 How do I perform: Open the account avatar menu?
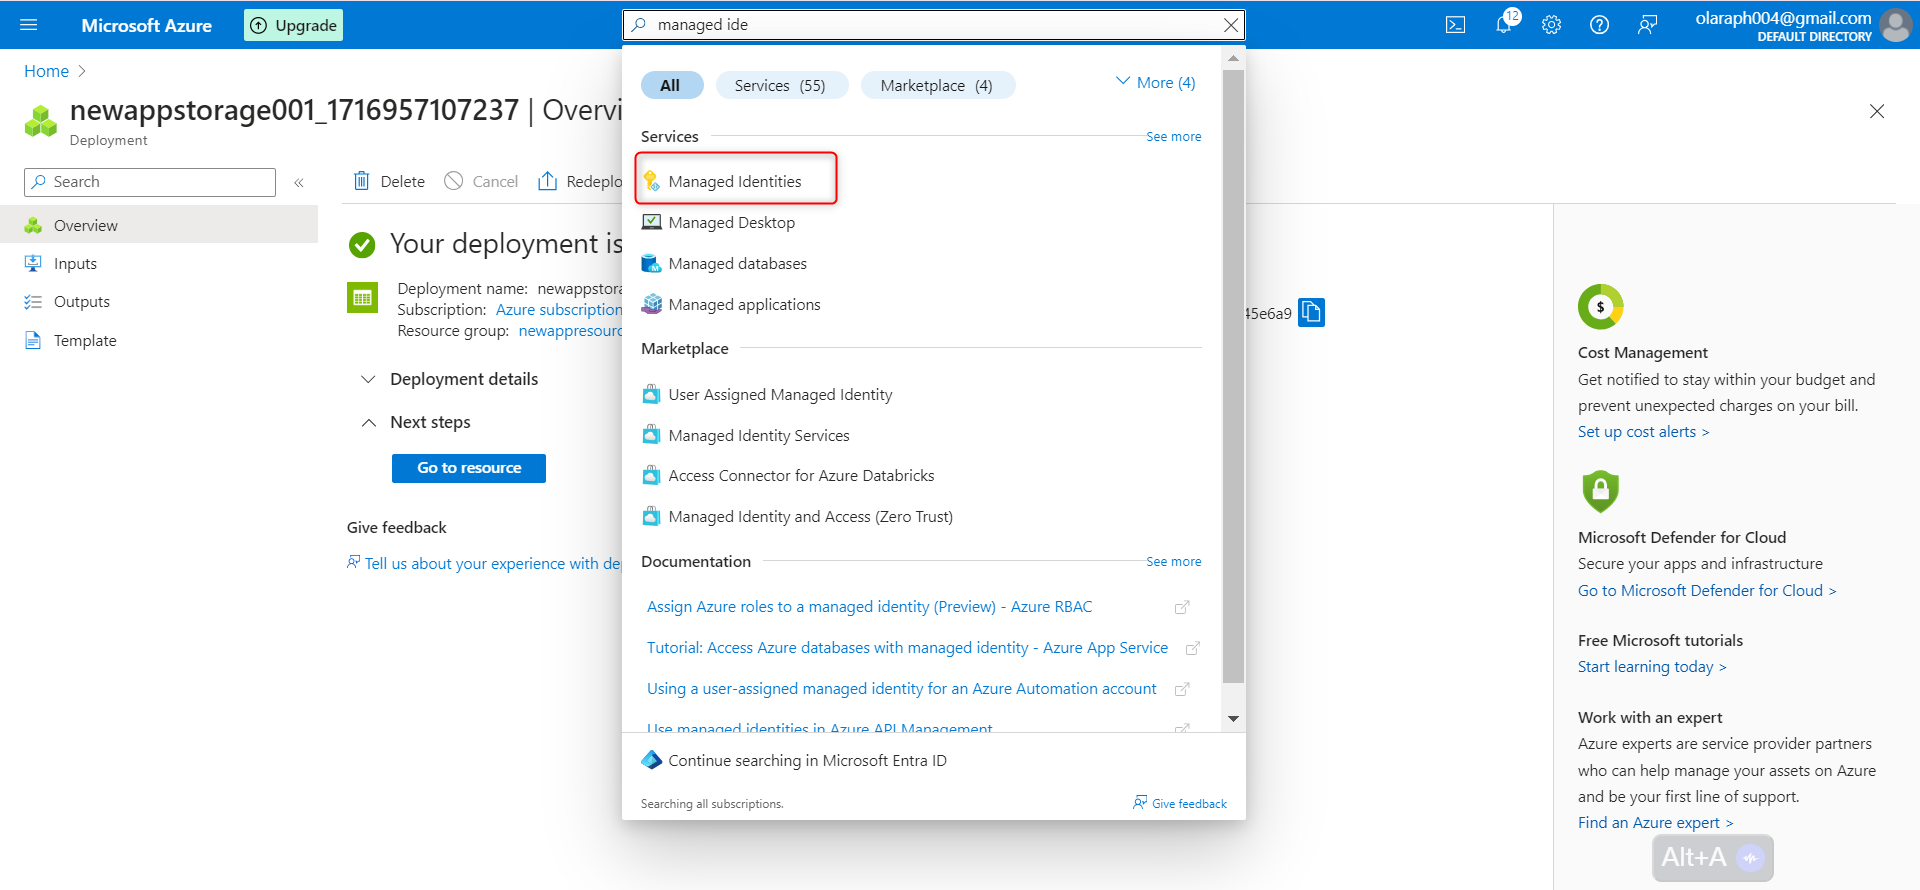[1895, 25]
